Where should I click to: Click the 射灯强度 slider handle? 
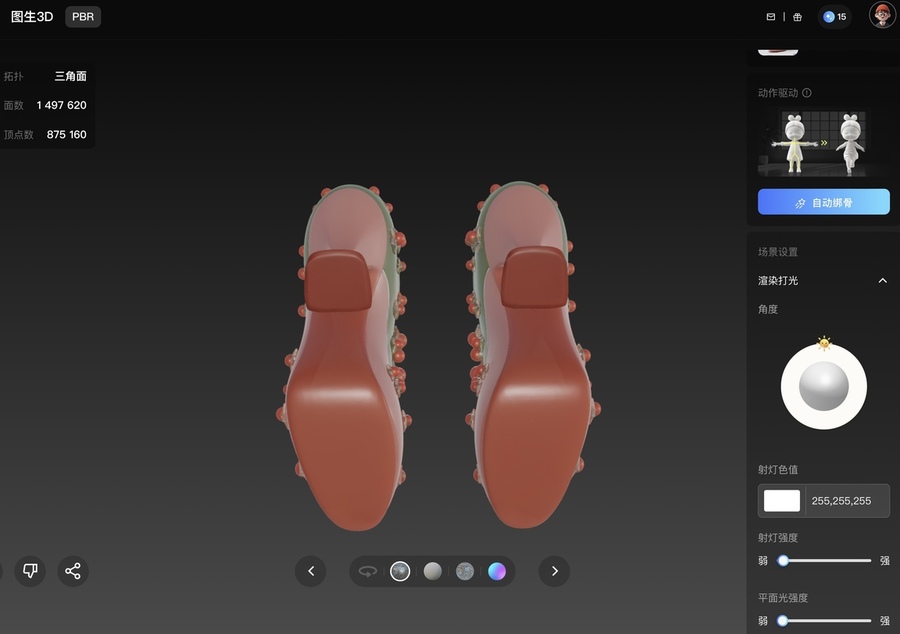[x=783, y=561]
